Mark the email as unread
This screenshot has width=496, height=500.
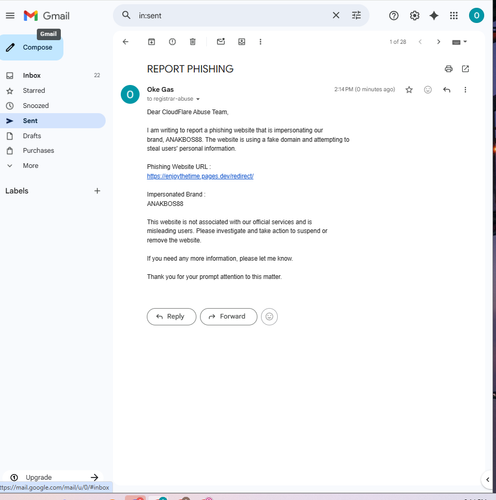(221, 42)
